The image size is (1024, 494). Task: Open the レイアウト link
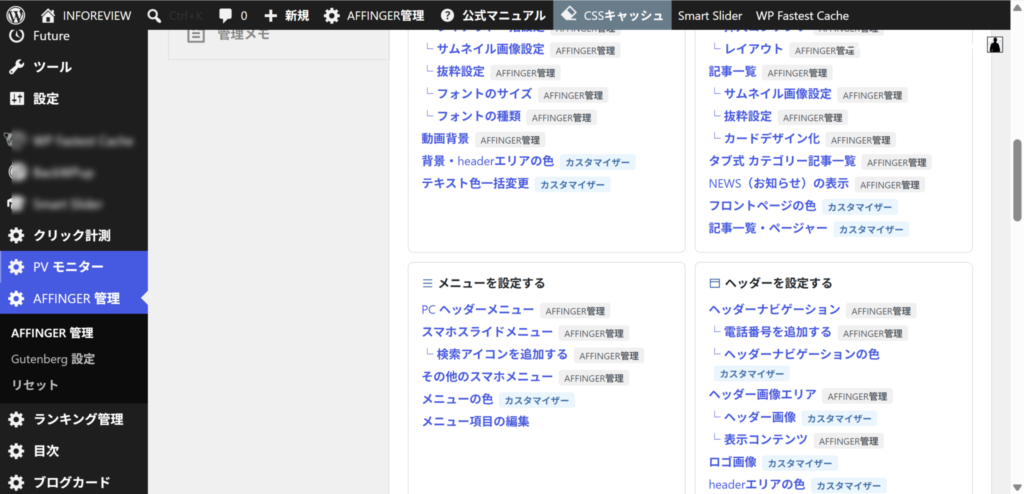click(754, 49)
